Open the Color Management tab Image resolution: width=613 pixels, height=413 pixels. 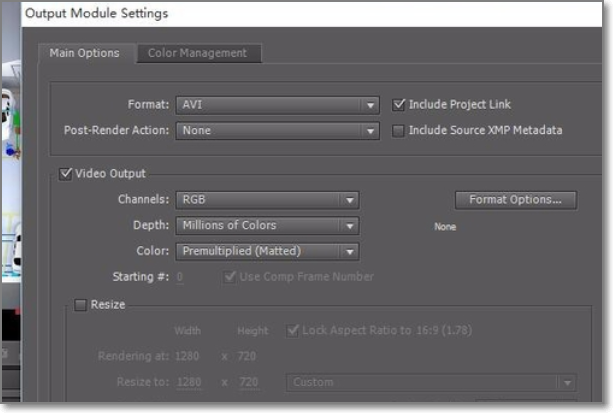197,53
